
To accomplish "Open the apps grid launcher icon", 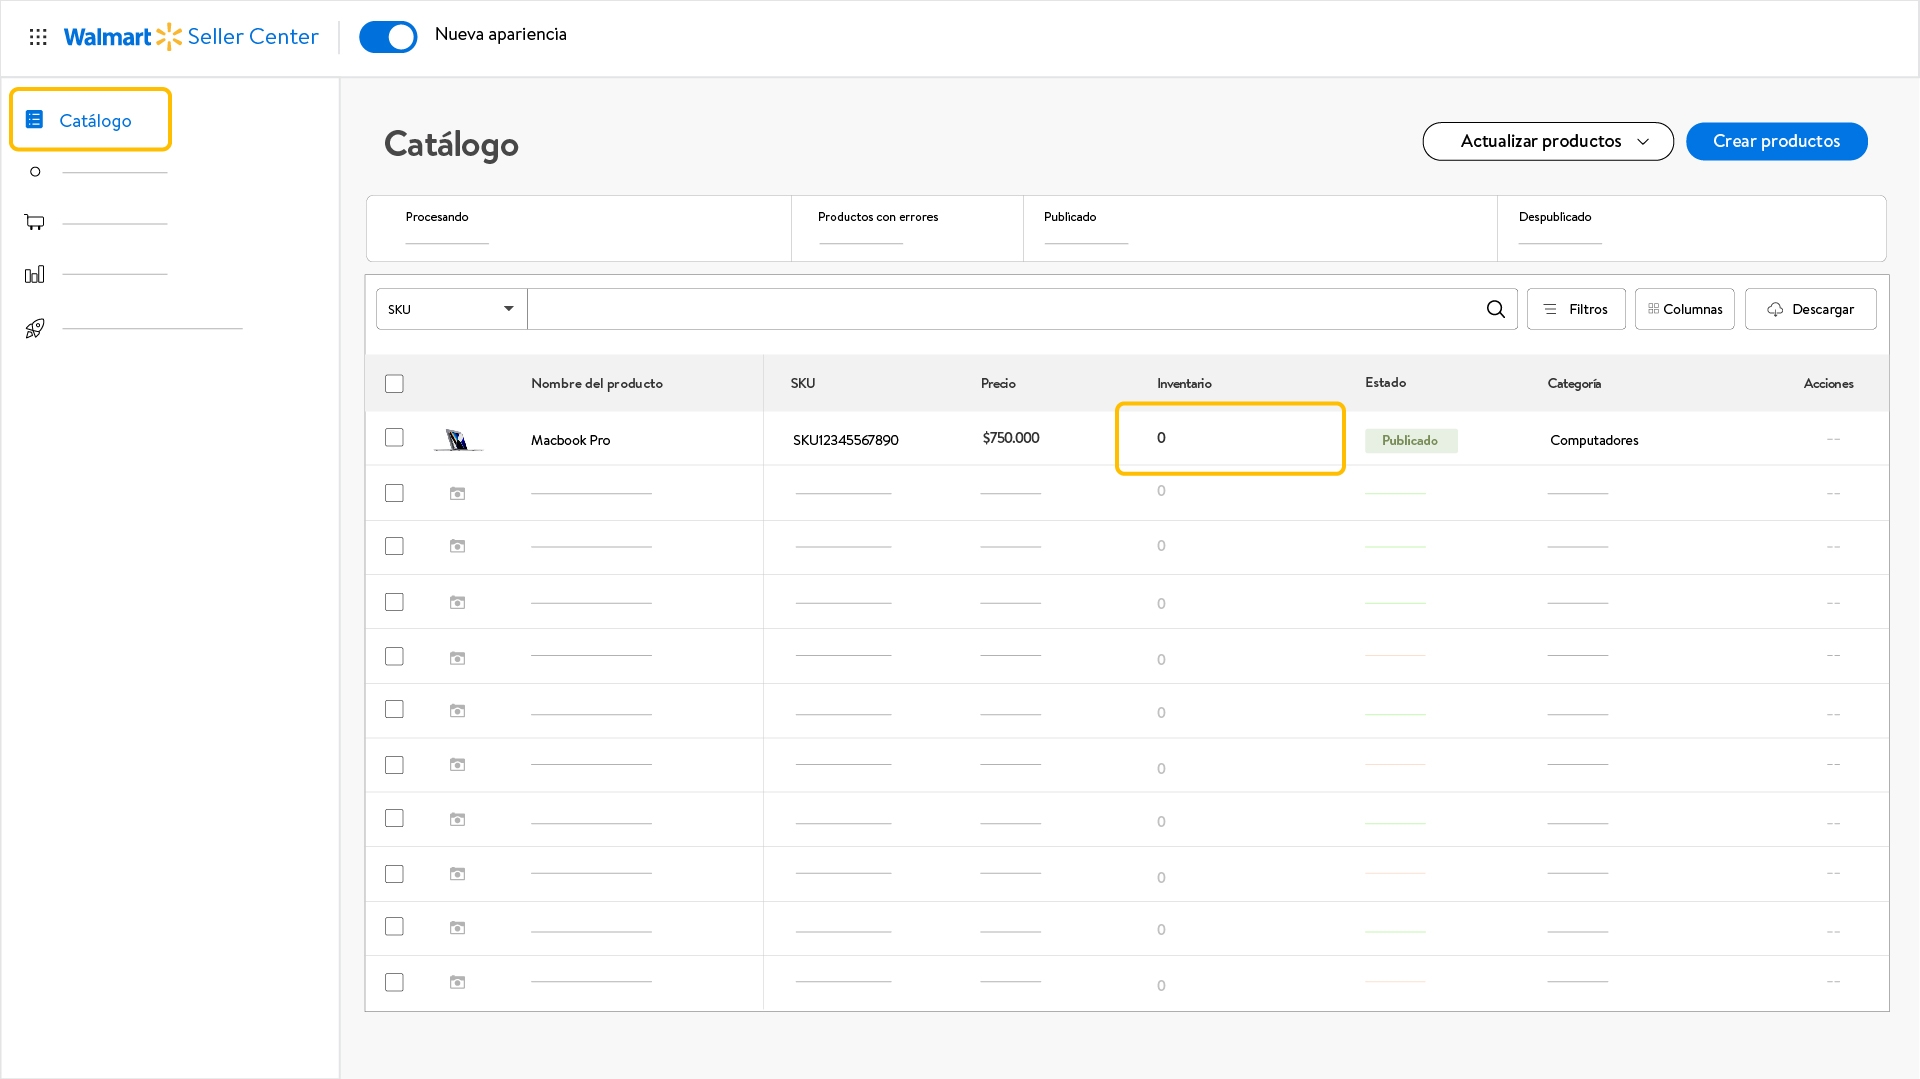I will (x=38, y=37).
